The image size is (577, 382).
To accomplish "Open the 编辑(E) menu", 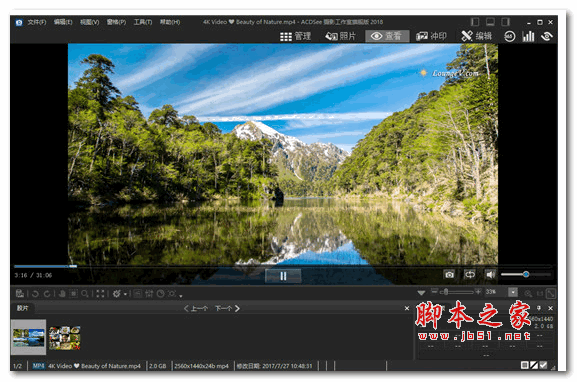I will pos(63,22).
